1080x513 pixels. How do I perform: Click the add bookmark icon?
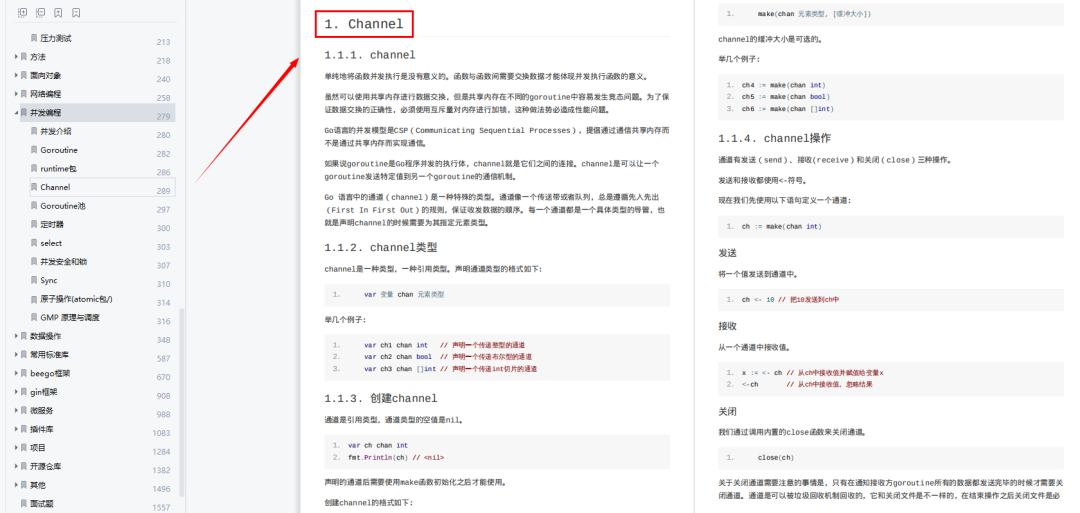tap(59, 12)
